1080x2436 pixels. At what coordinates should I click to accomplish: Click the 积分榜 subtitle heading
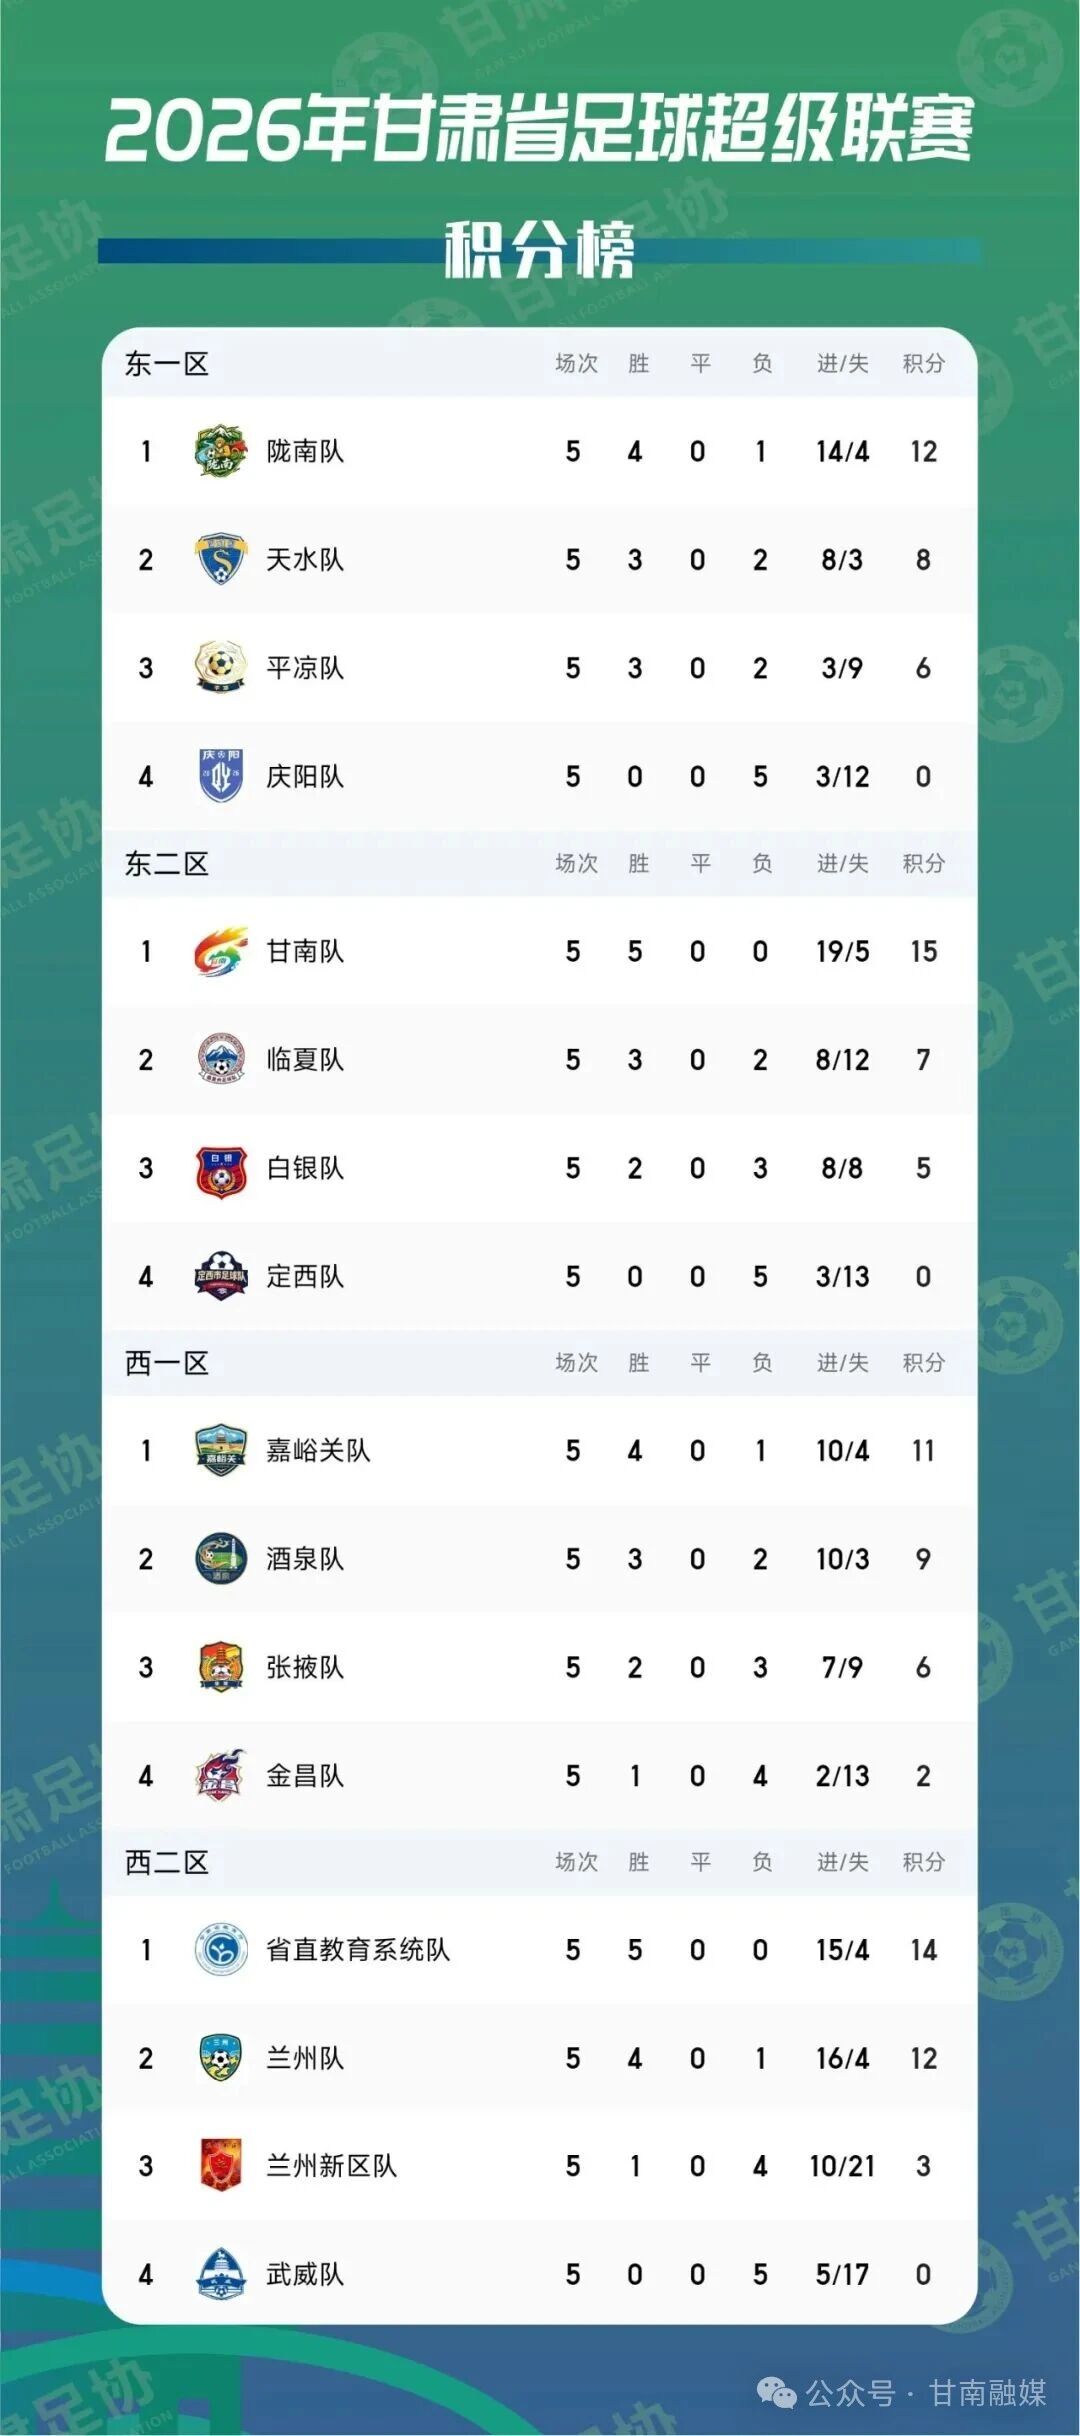point(539,249)
